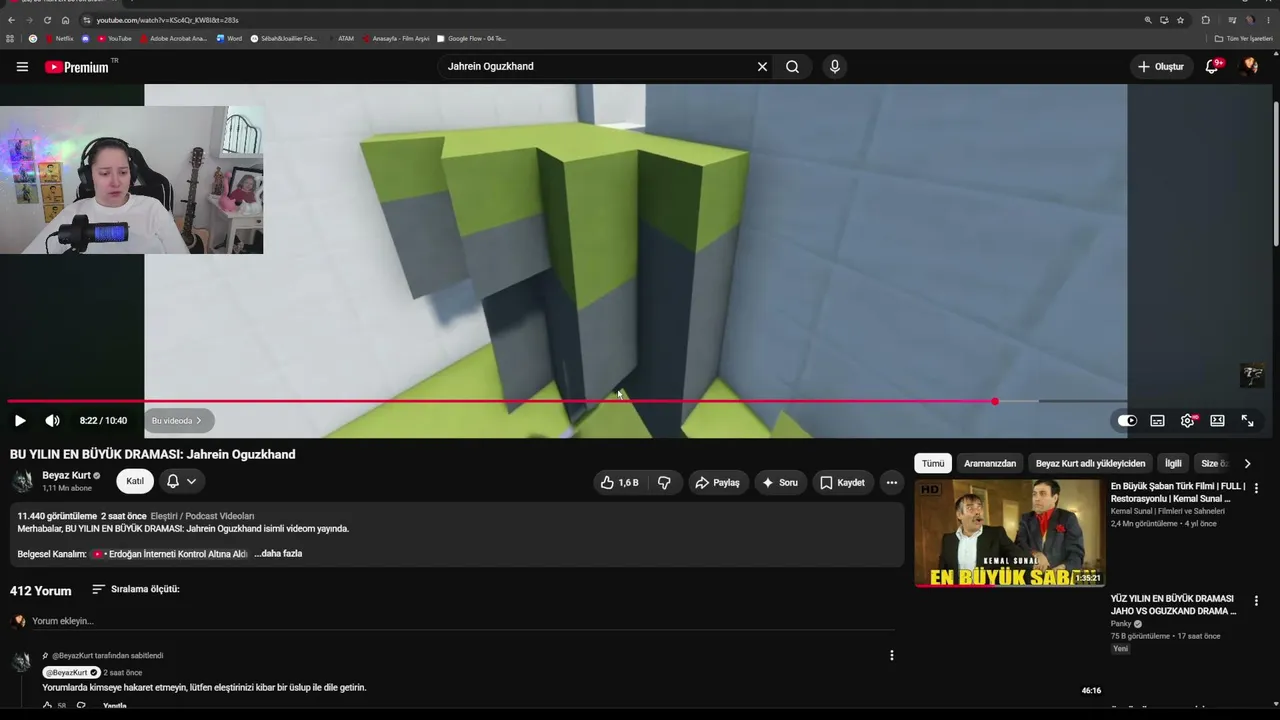The image size is (1280, 720).
Task: Open options for the Kemal Sunal video
Action: [x=1256, y=489]
